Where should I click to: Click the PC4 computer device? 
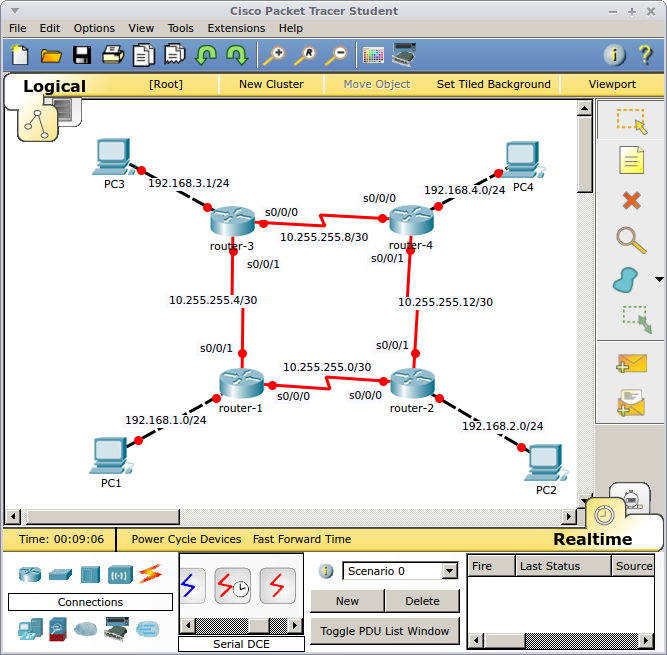[x=523, y=159]
